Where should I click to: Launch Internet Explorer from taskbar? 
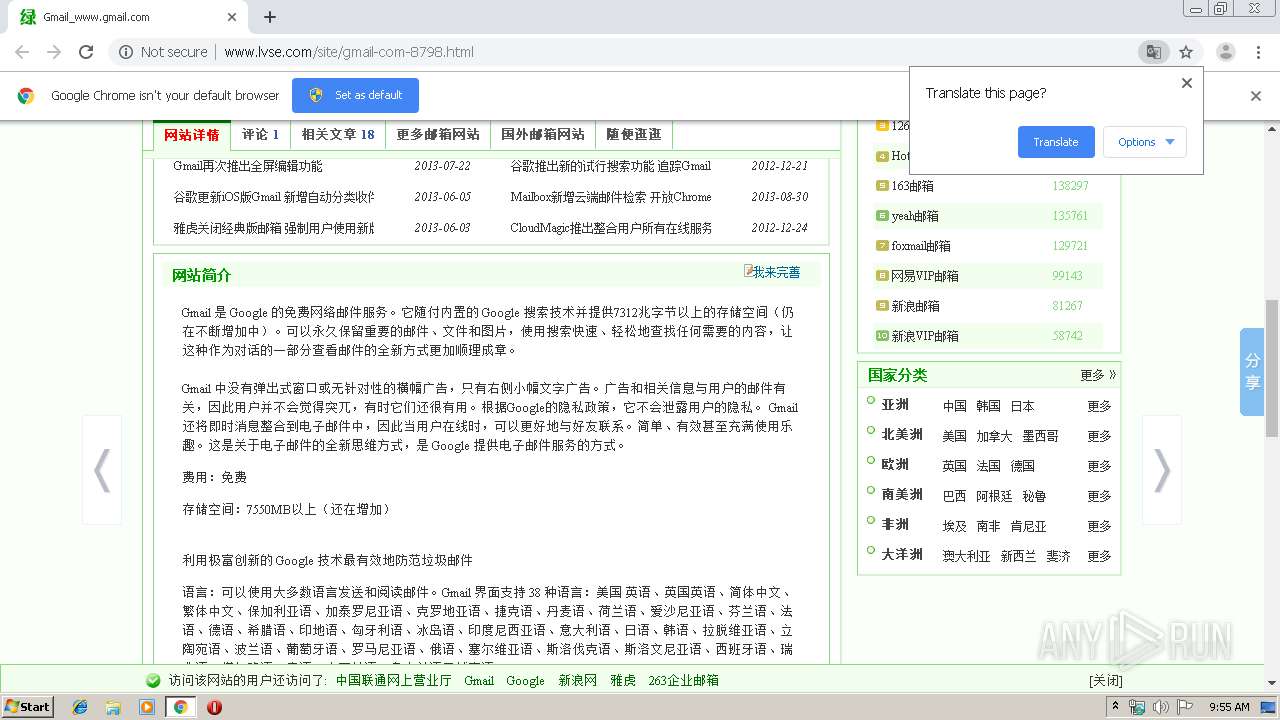80,707
